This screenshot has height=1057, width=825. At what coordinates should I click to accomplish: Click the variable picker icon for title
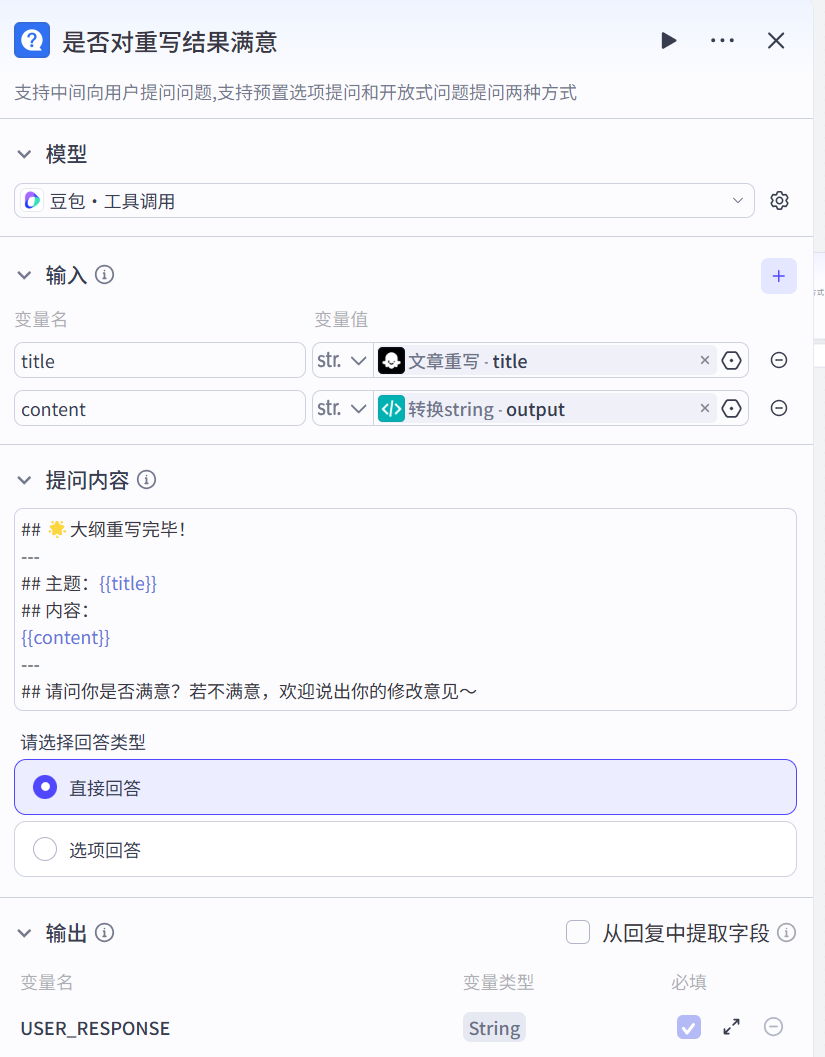[732, 360]
